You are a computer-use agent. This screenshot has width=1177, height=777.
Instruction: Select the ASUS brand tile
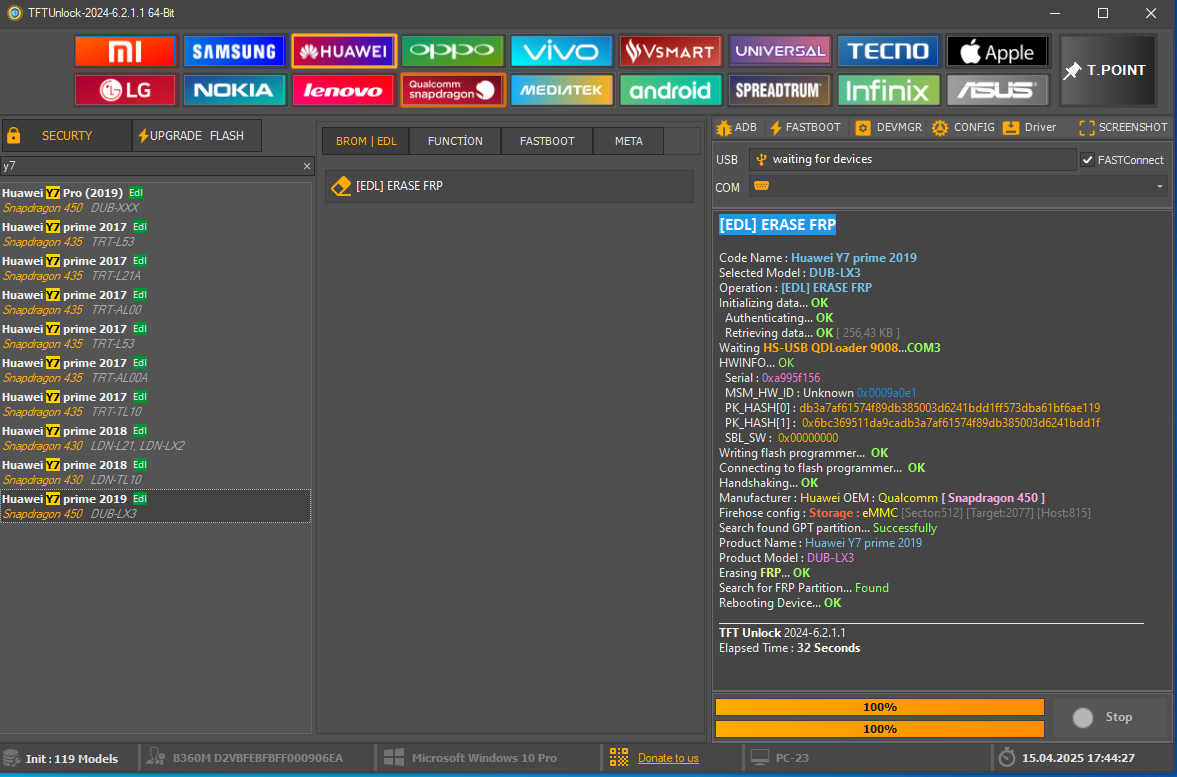[x=998, y=90]
